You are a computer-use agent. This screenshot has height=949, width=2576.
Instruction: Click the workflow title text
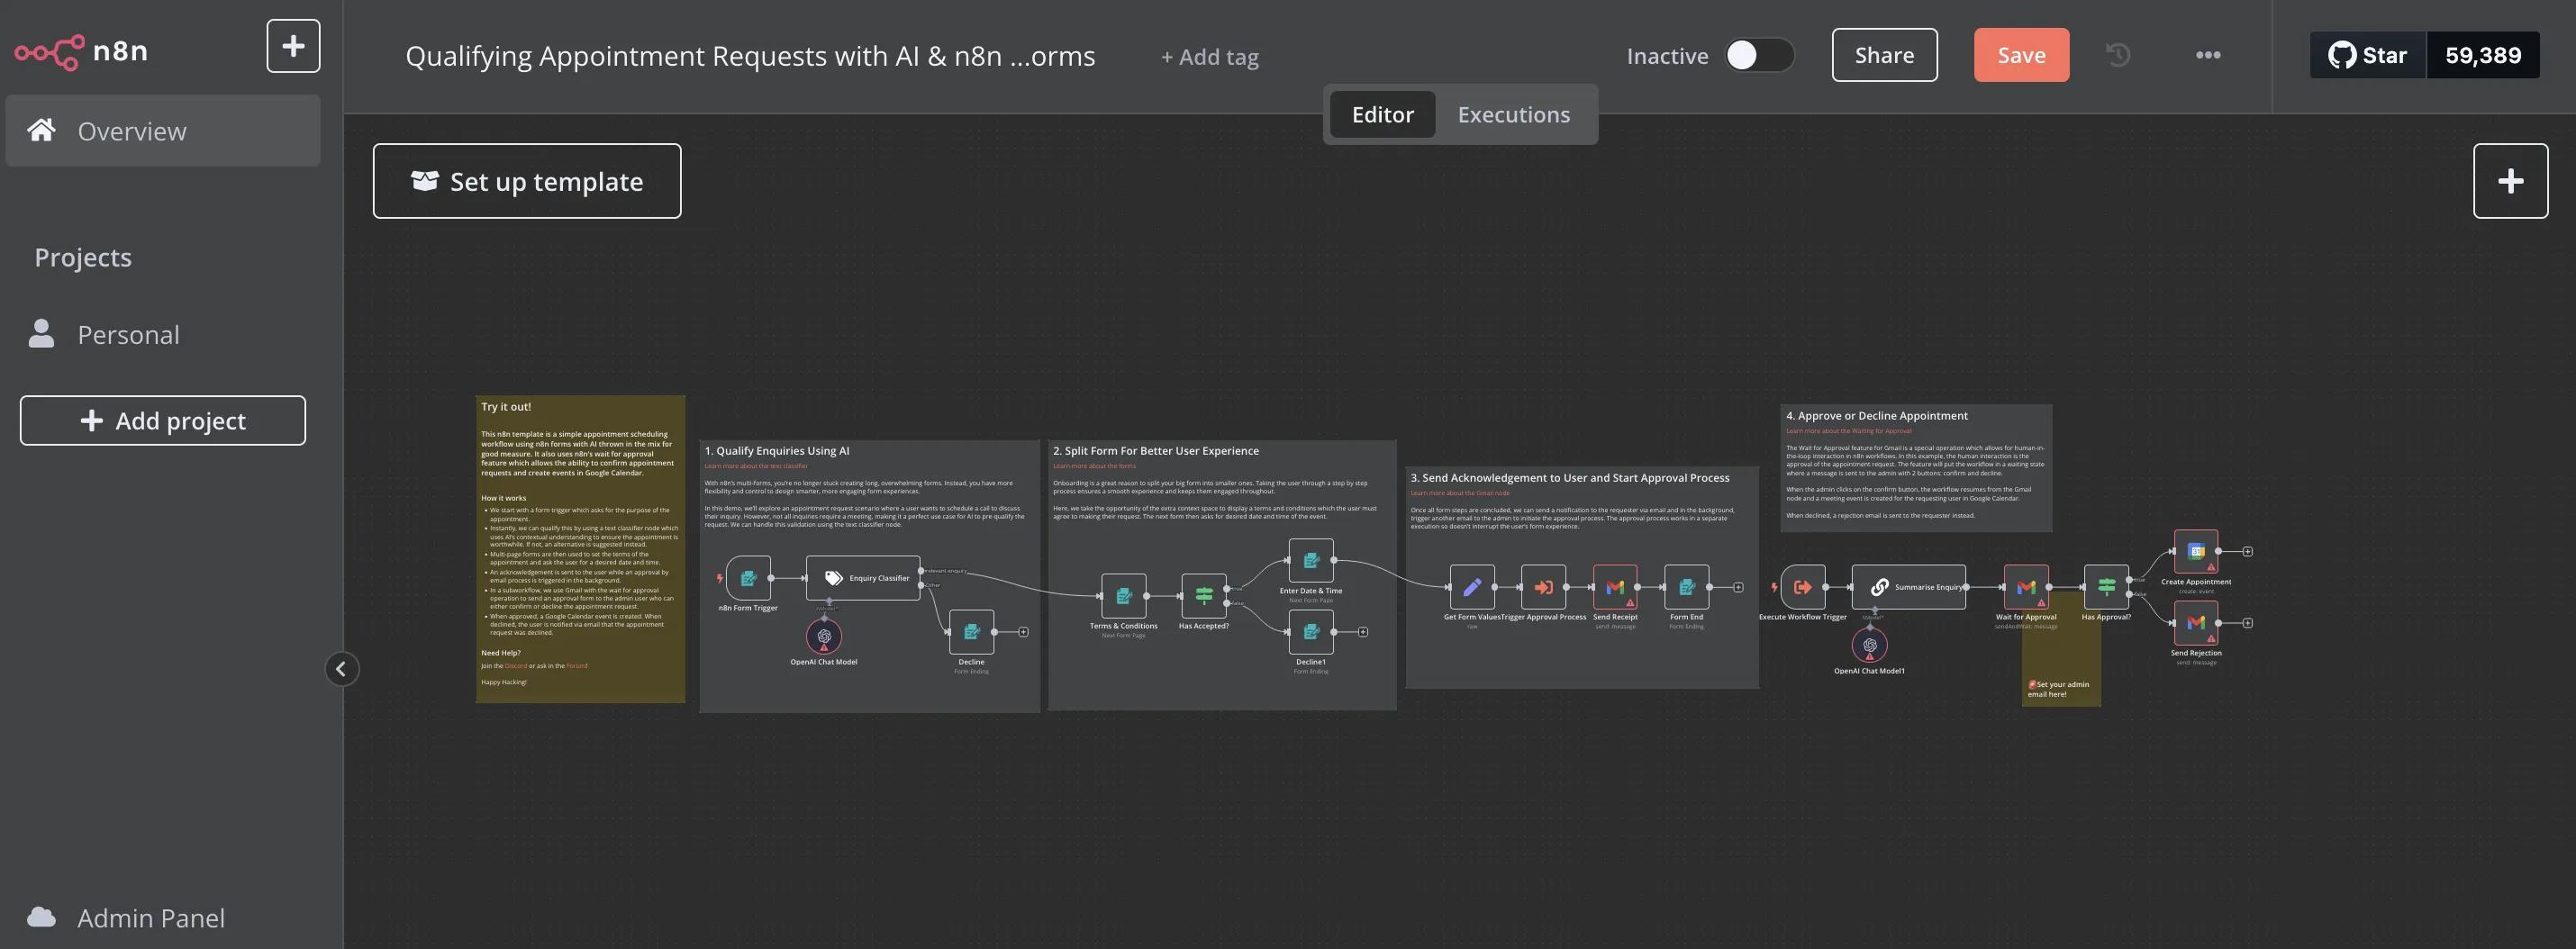coord(750,56)
